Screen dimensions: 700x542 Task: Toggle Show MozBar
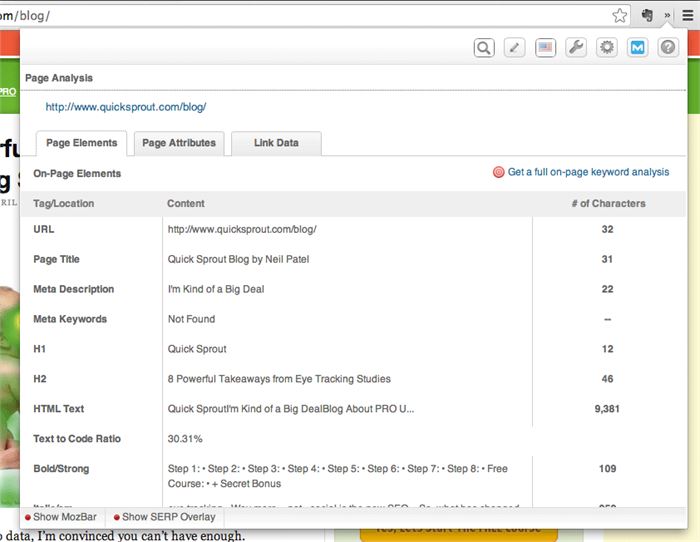63,517
